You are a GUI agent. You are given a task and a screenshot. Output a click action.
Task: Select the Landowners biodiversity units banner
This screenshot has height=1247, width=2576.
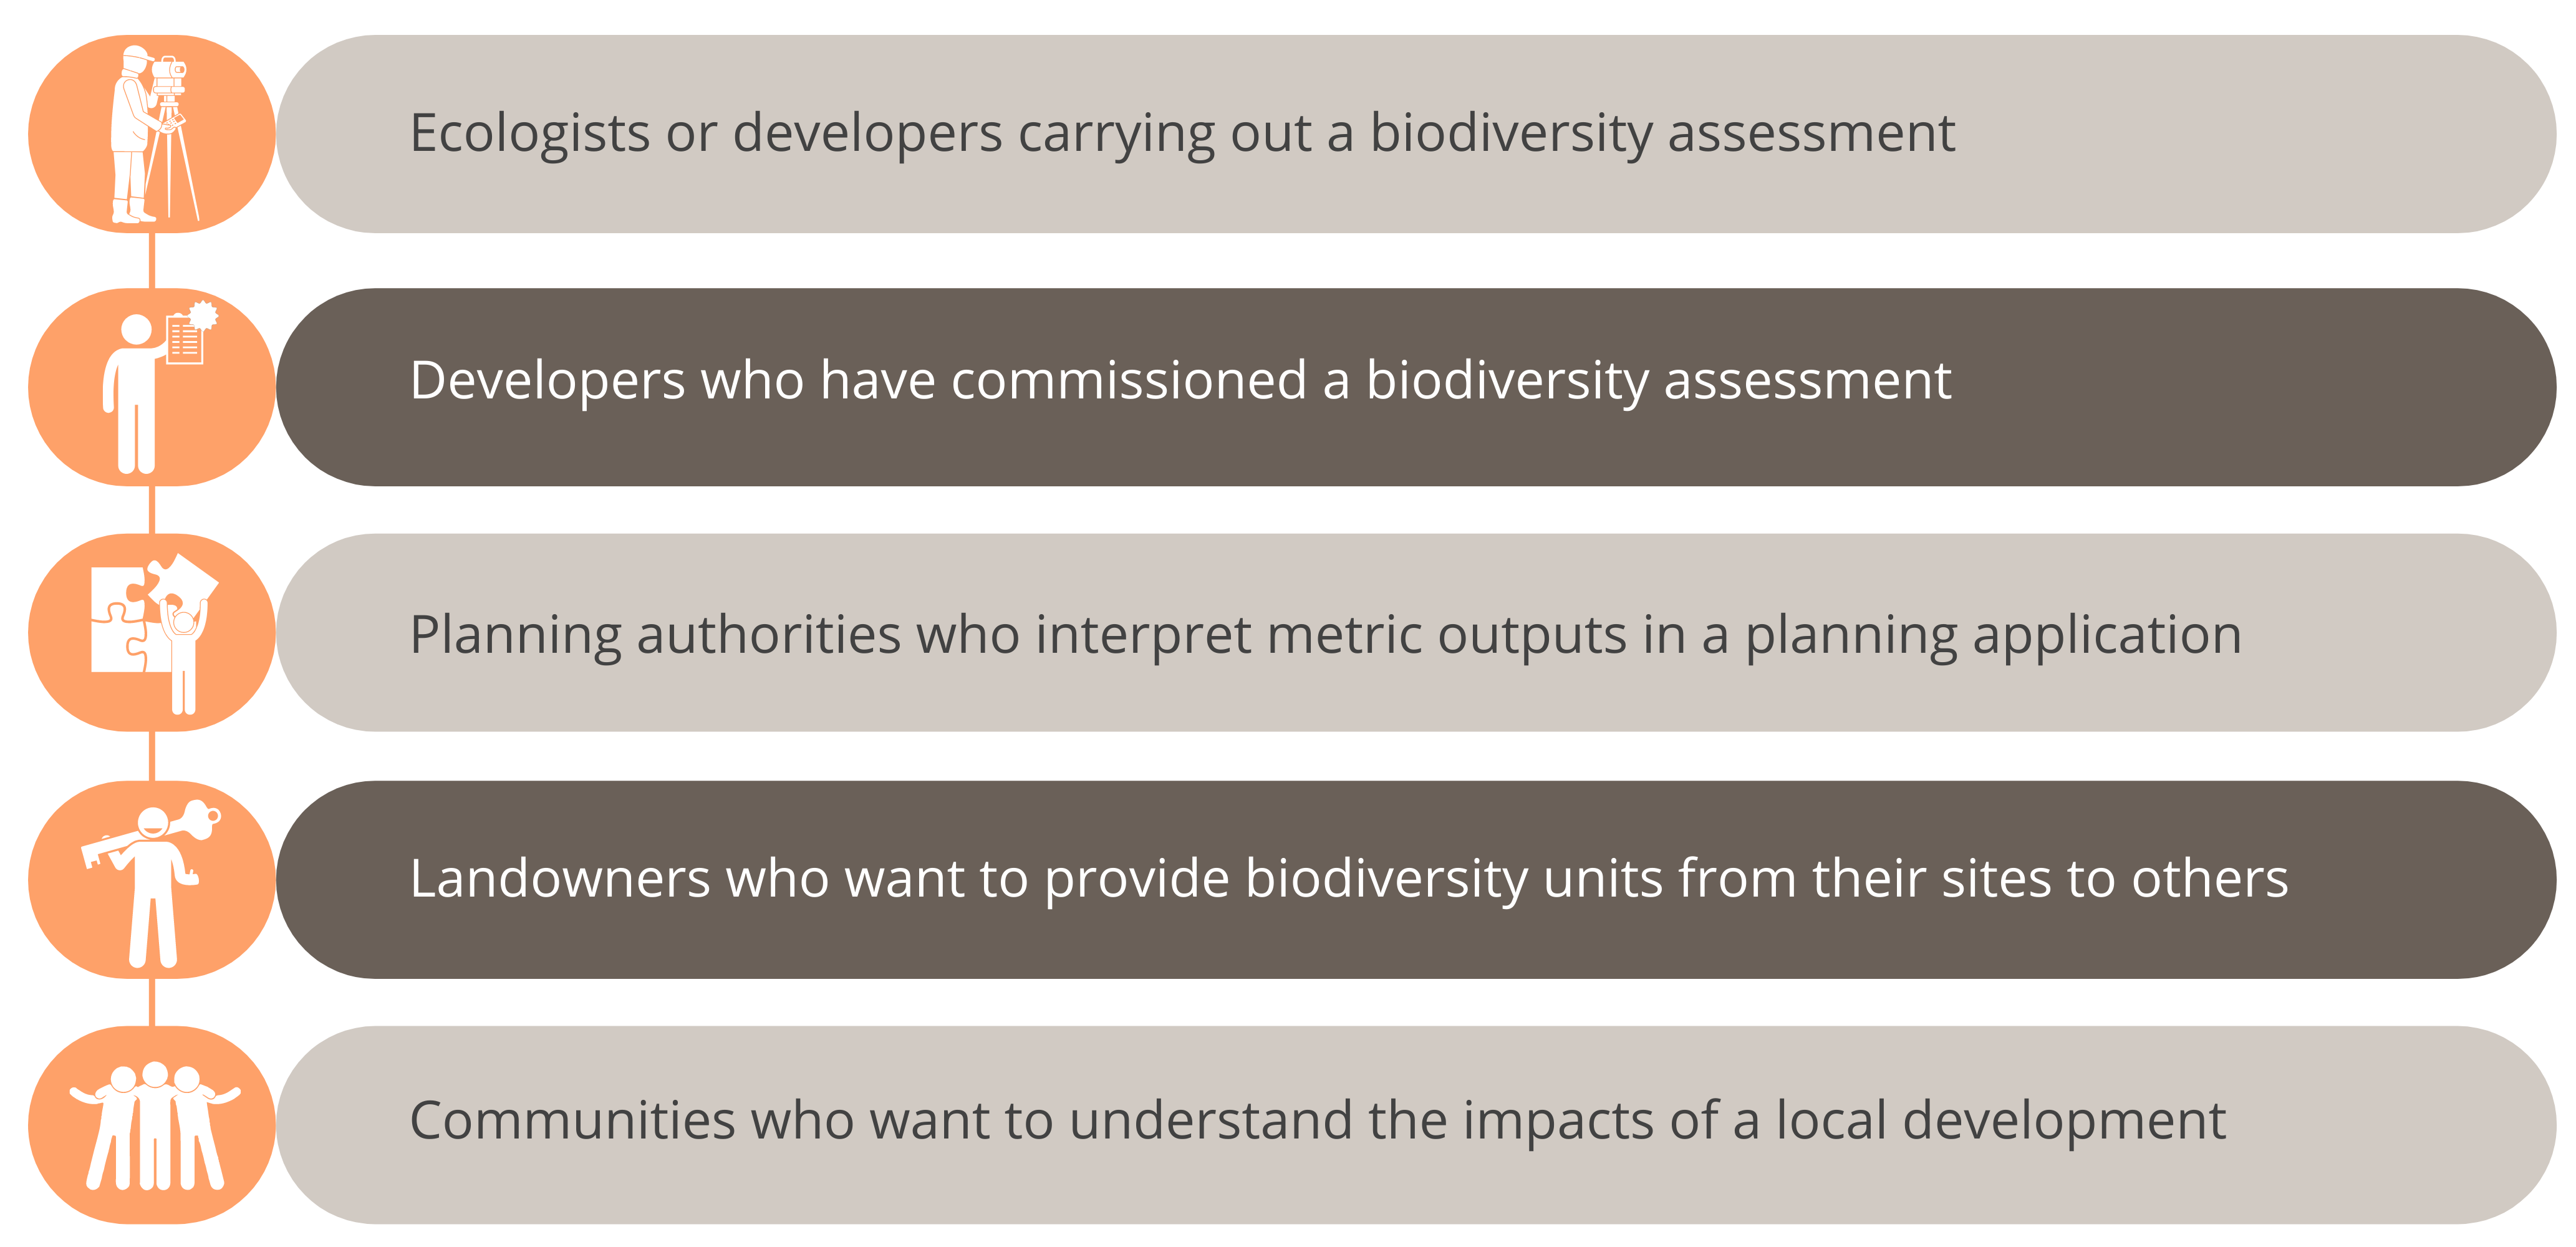(x=1415, y=880)
